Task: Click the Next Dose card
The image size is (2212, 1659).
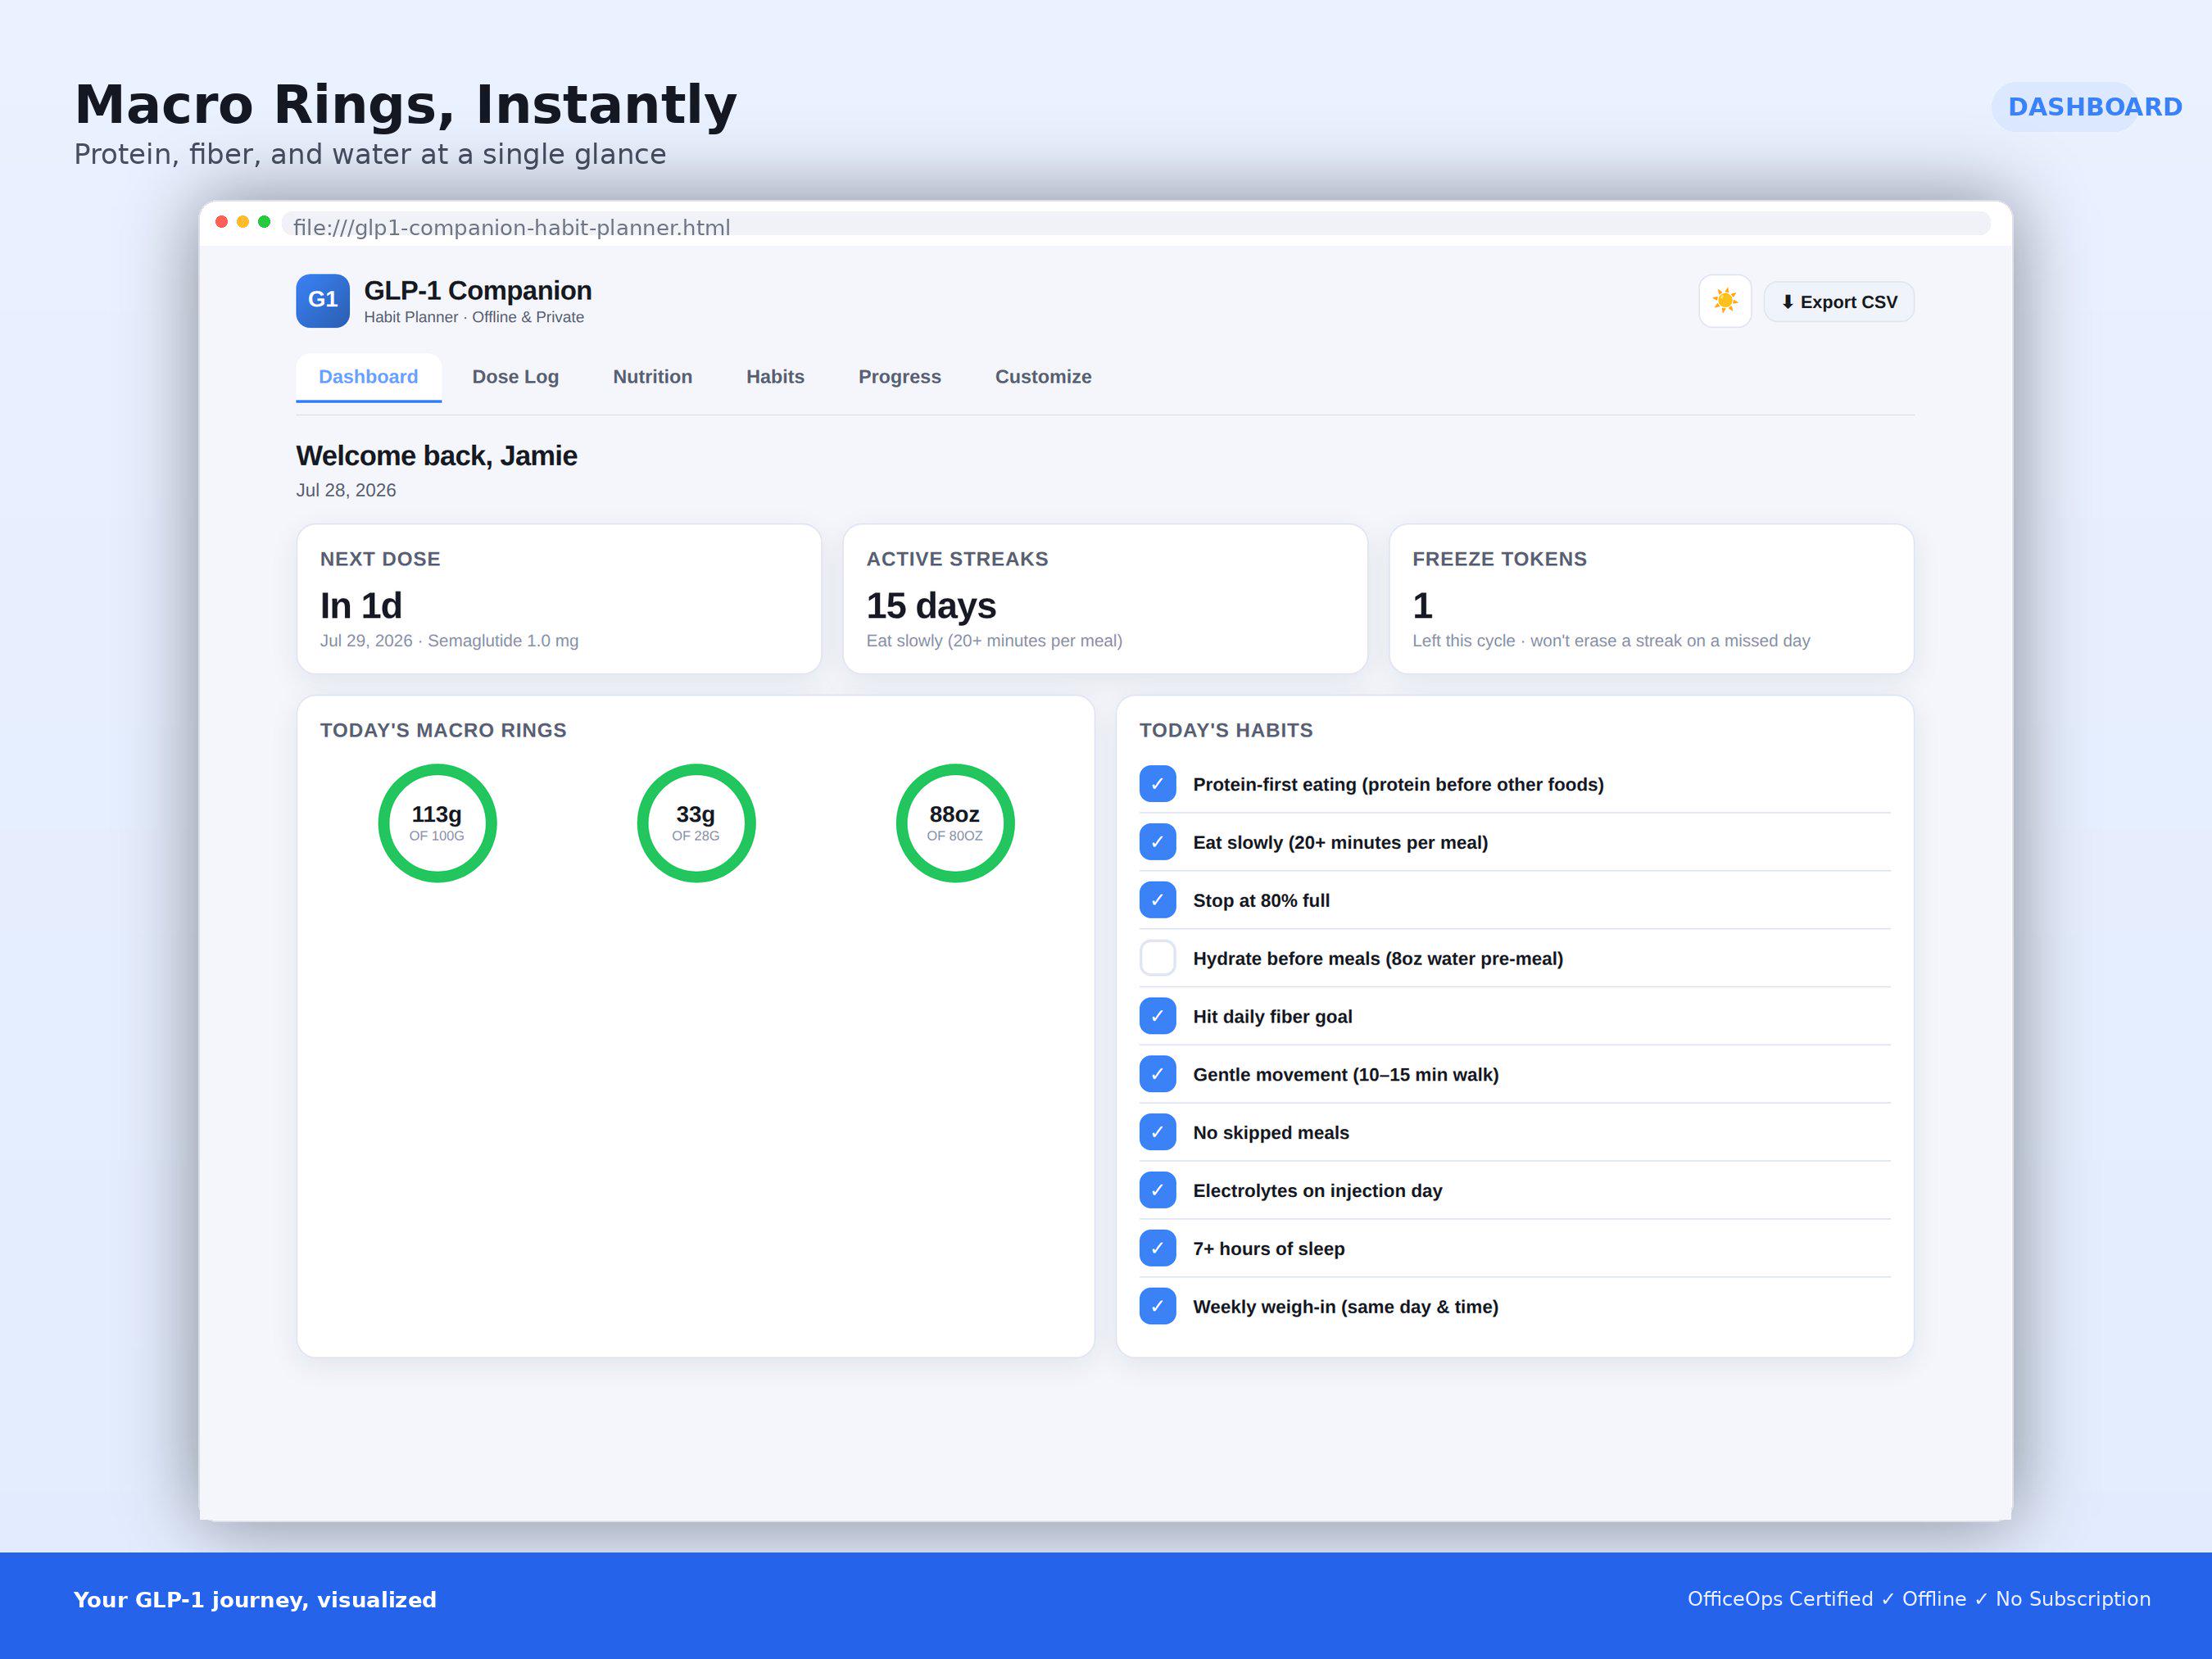Action: [559, 599]
